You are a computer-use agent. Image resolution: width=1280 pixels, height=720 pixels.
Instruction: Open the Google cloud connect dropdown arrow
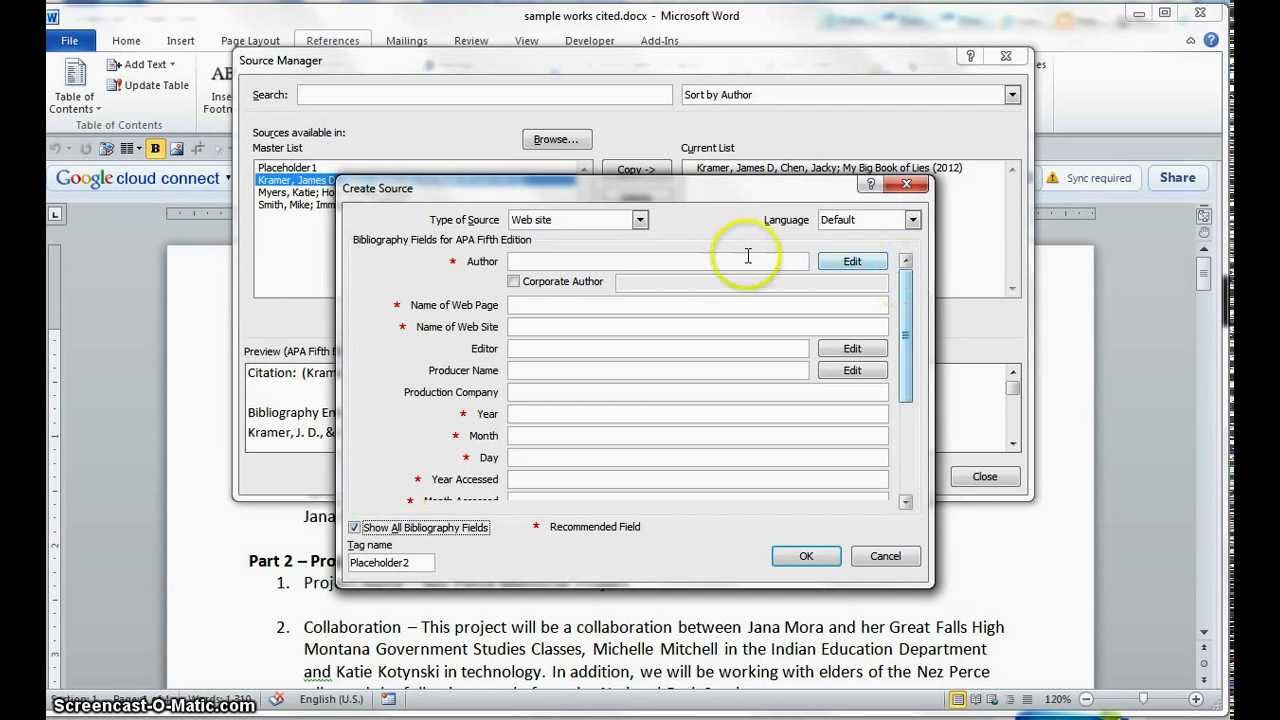point(228,179)
